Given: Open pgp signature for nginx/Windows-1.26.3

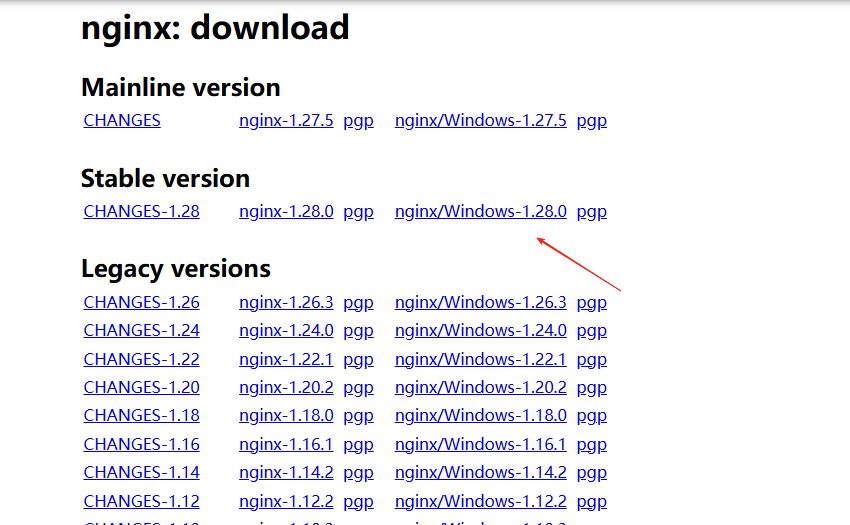Looking at the screenshot, I should 591,303.
